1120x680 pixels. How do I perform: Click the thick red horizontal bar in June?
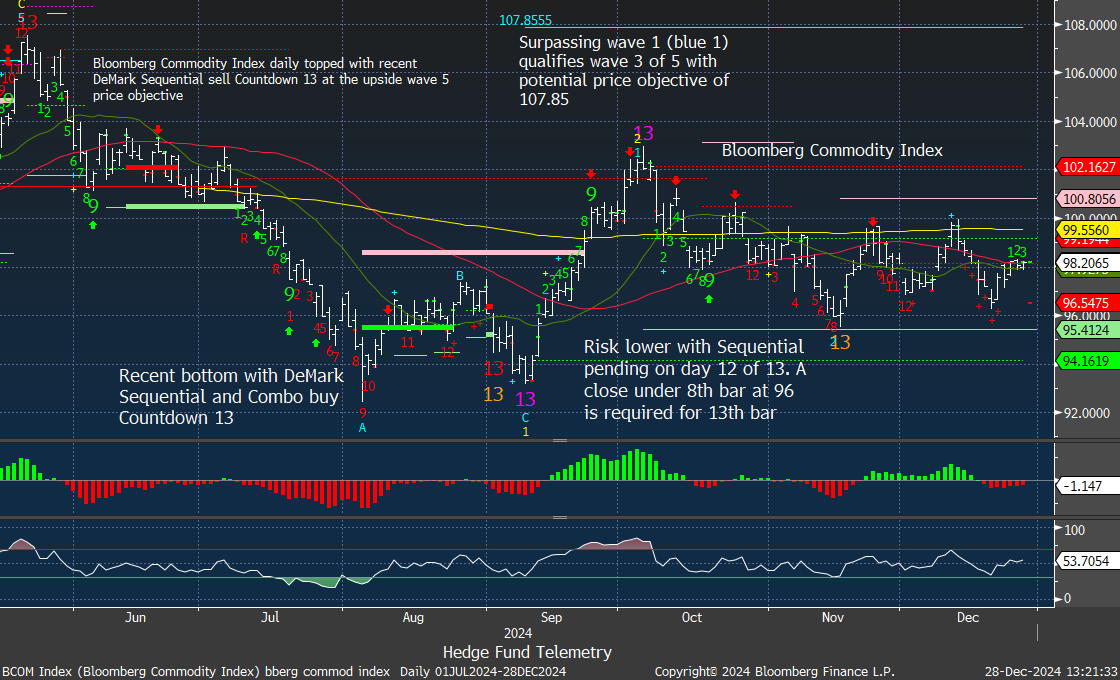(x=151, y=167)
